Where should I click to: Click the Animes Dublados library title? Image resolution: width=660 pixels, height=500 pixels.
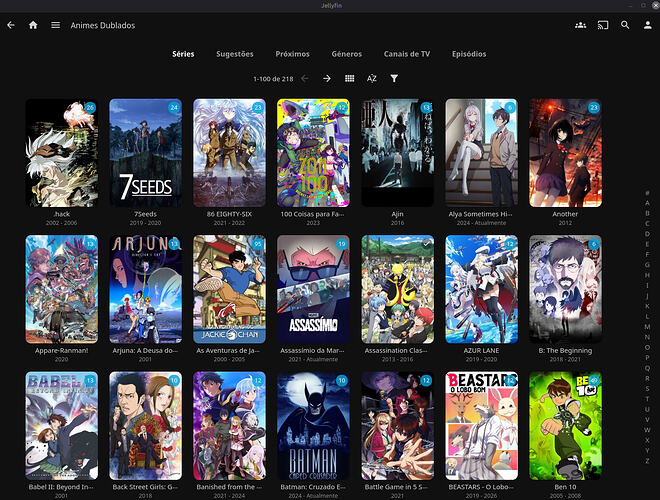(103, 25)
